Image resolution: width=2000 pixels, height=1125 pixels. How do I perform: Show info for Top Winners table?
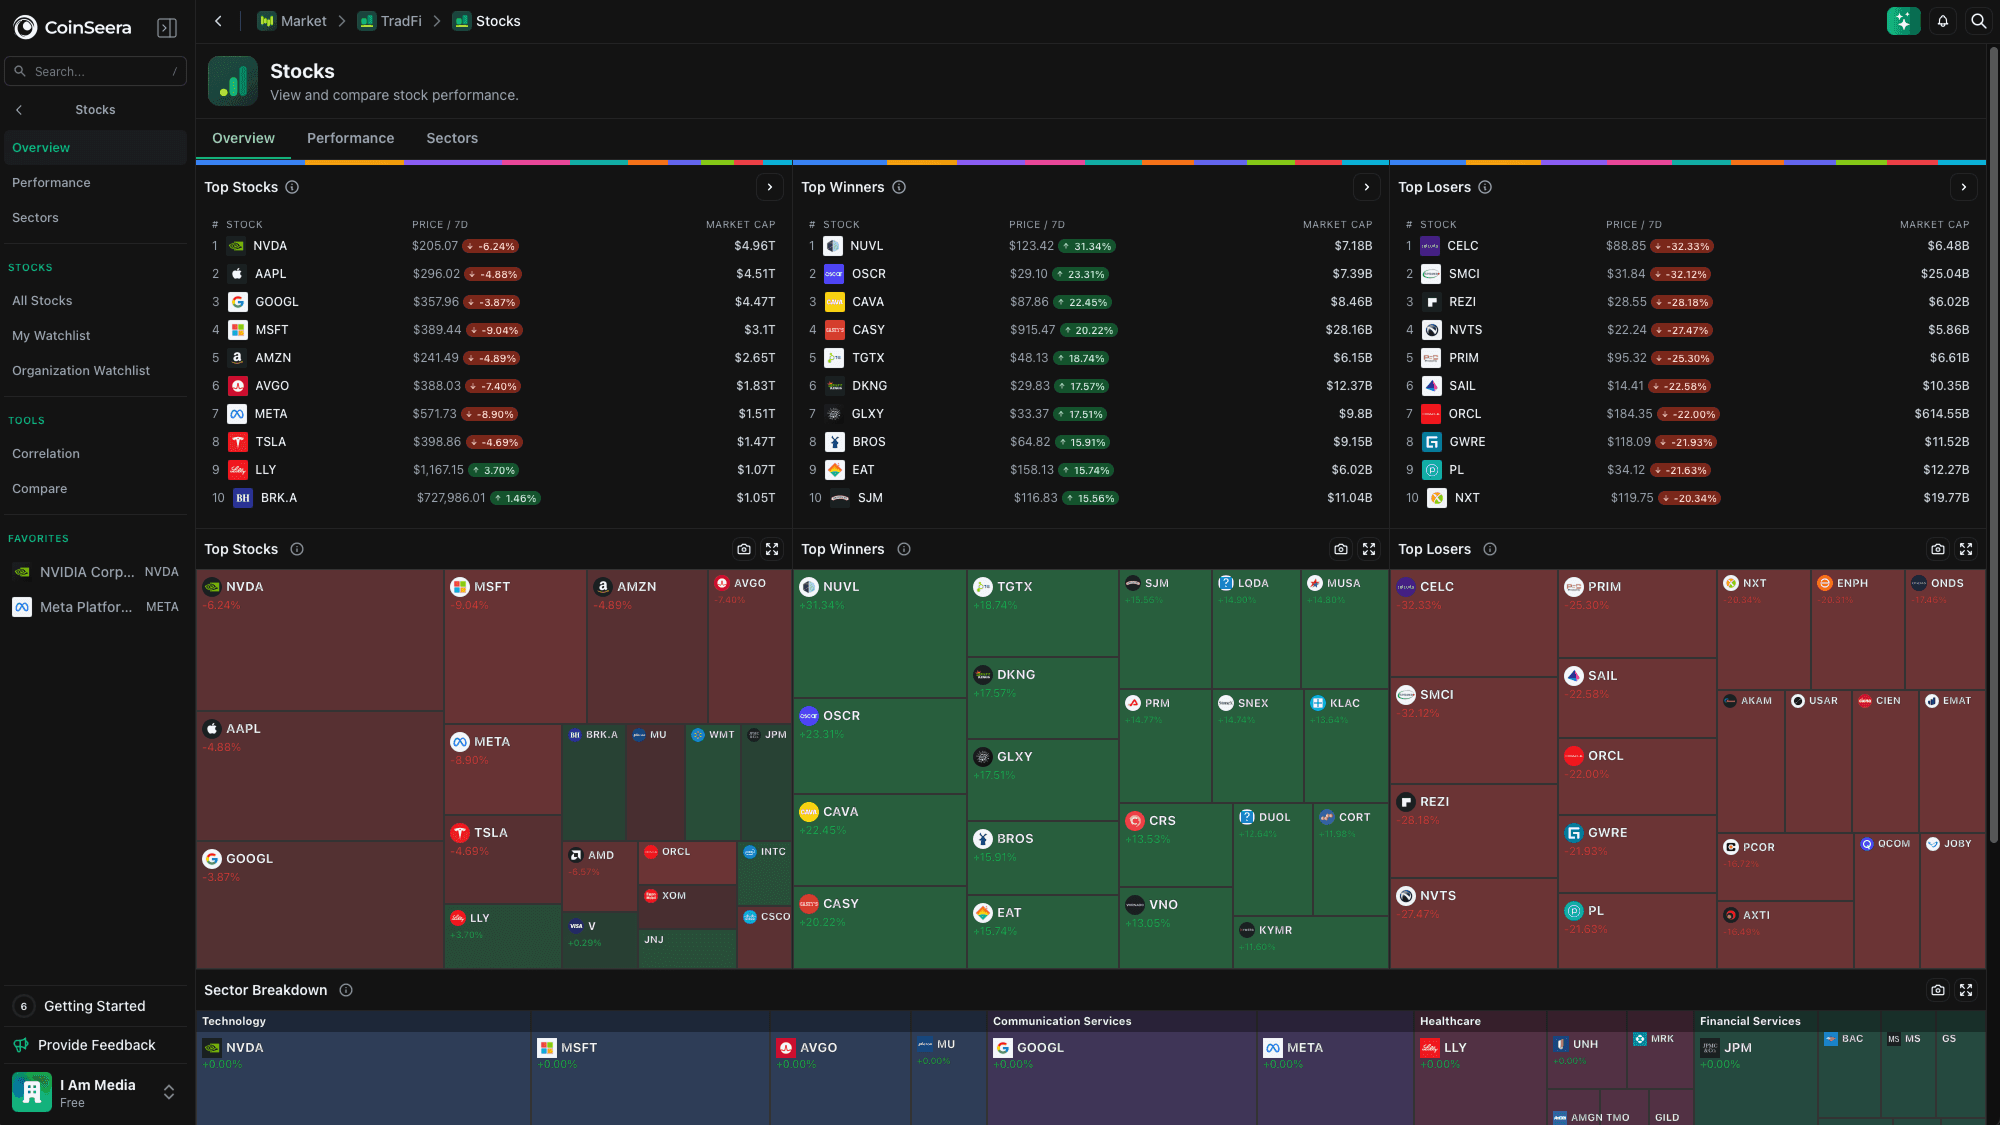899,187
